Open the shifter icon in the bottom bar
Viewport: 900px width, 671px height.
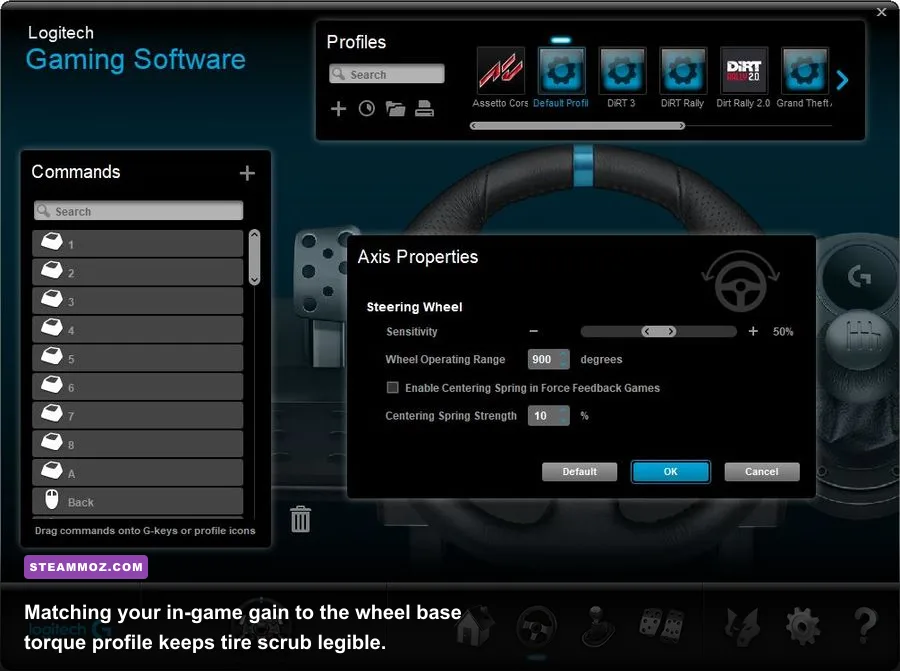(x=598, y=626)
